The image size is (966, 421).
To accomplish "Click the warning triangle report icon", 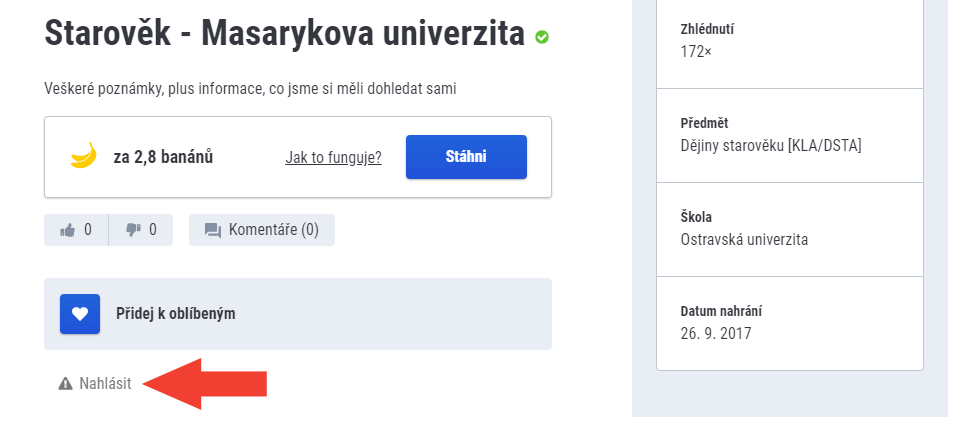I will tap(66, 383).
